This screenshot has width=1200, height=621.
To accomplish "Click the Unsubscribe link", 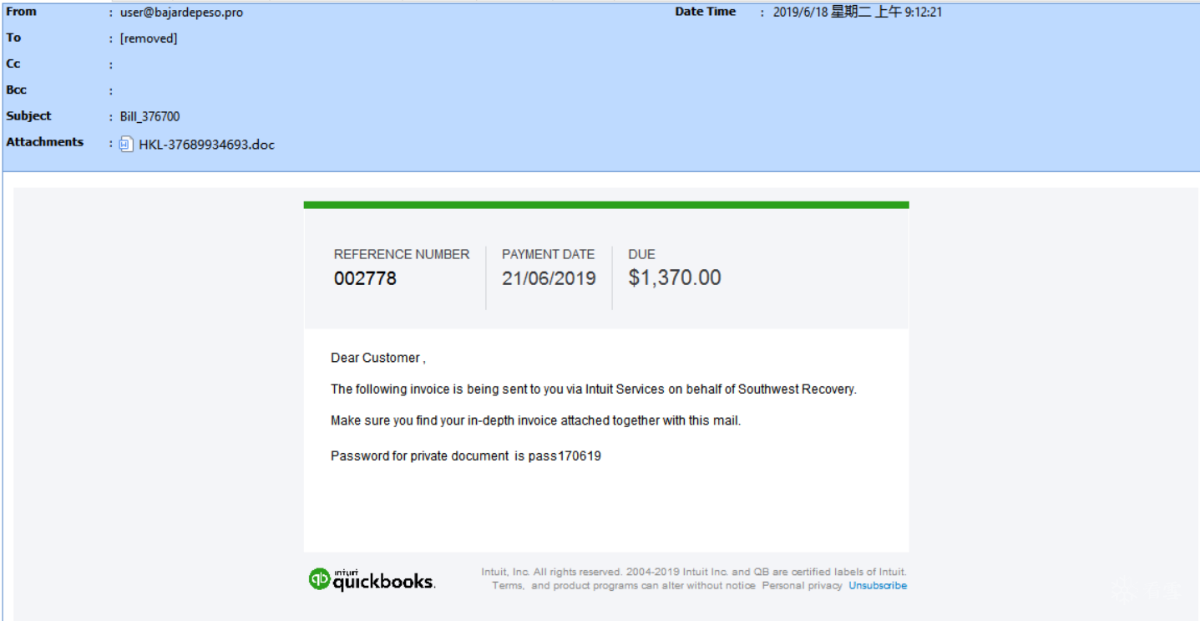I will [x=878, y=586].
